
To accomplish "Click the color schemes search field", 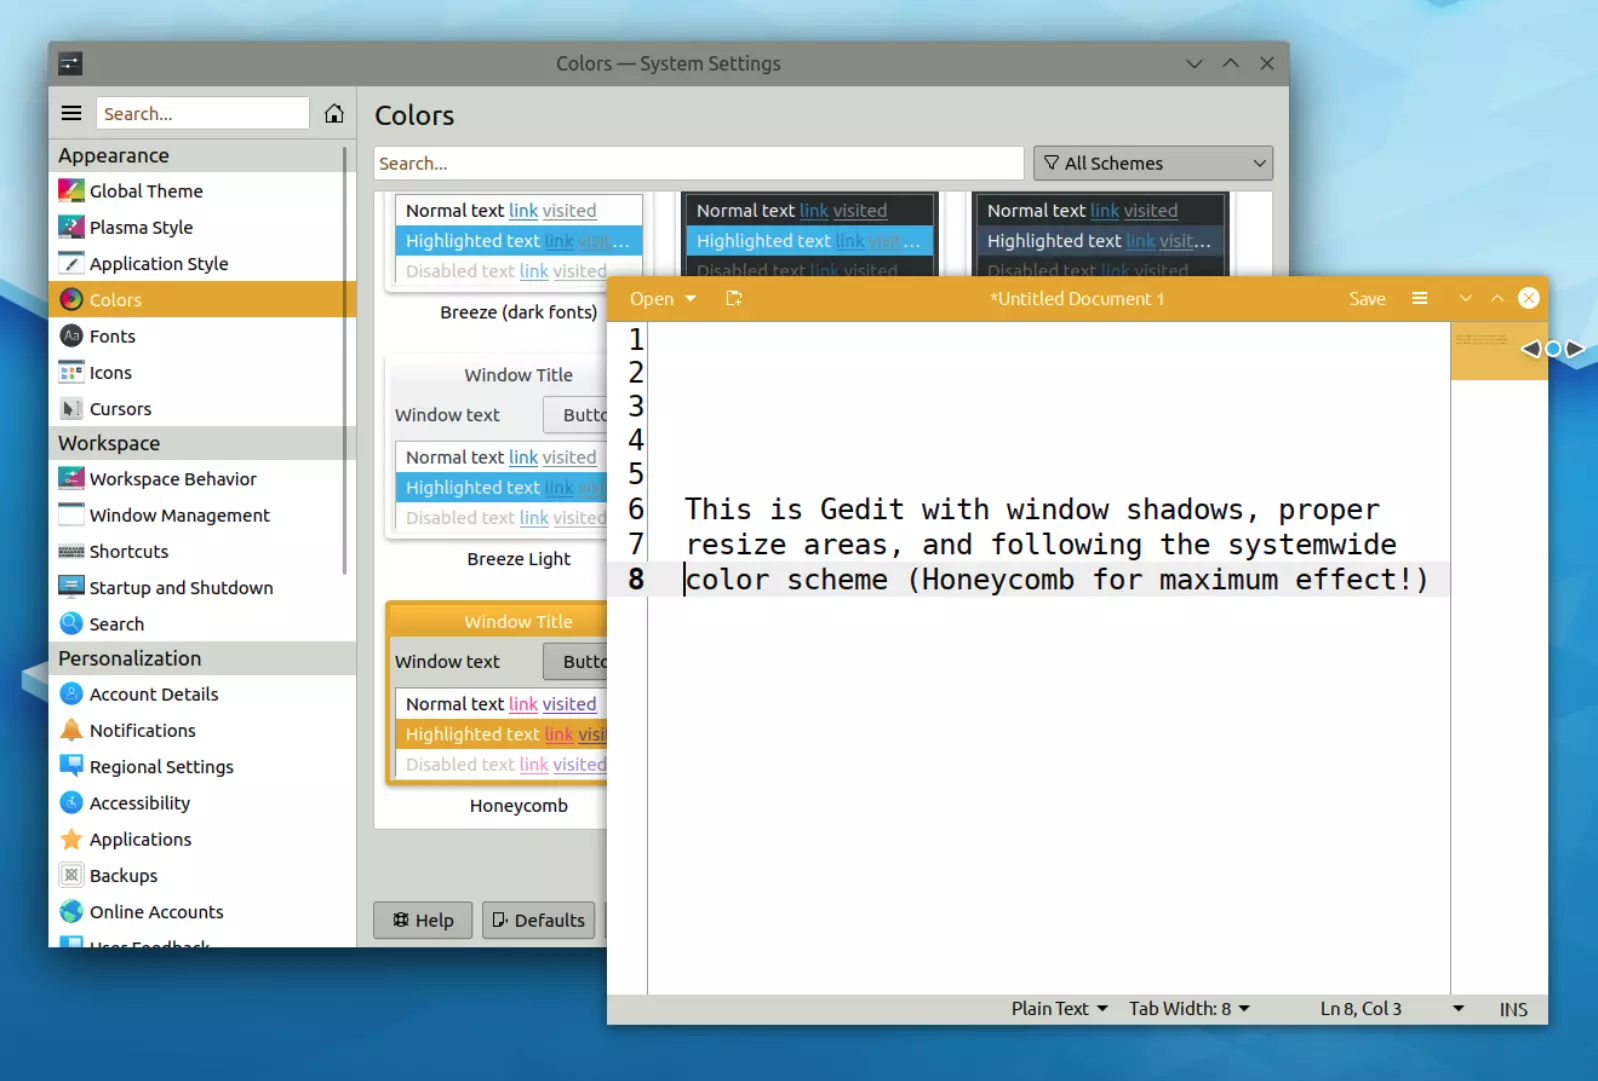I will pyautogui.click(x=698, y=164).
